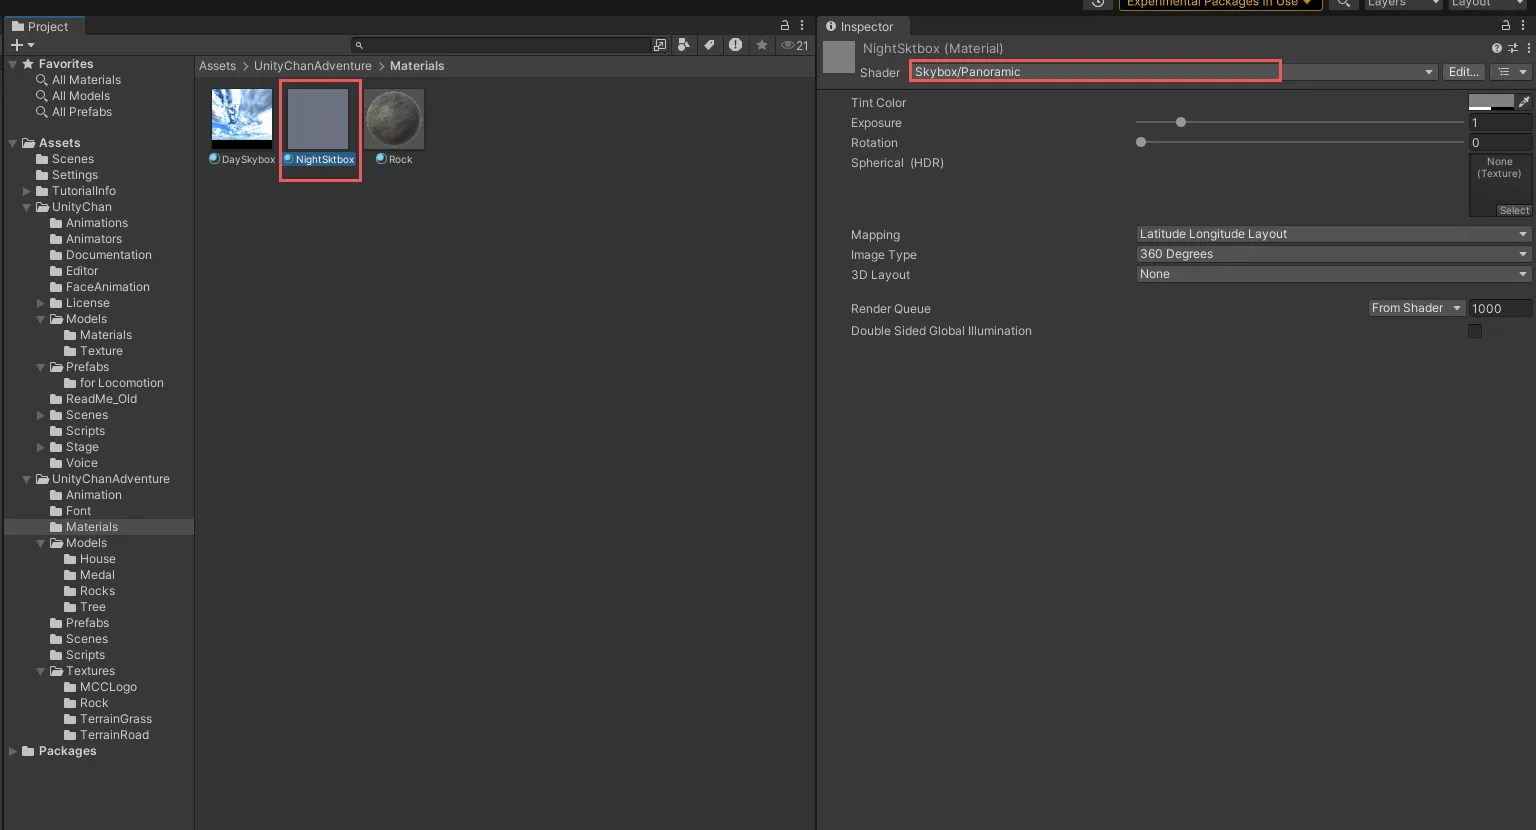Click Select on the Spherical texture slot

point(1513,211)
